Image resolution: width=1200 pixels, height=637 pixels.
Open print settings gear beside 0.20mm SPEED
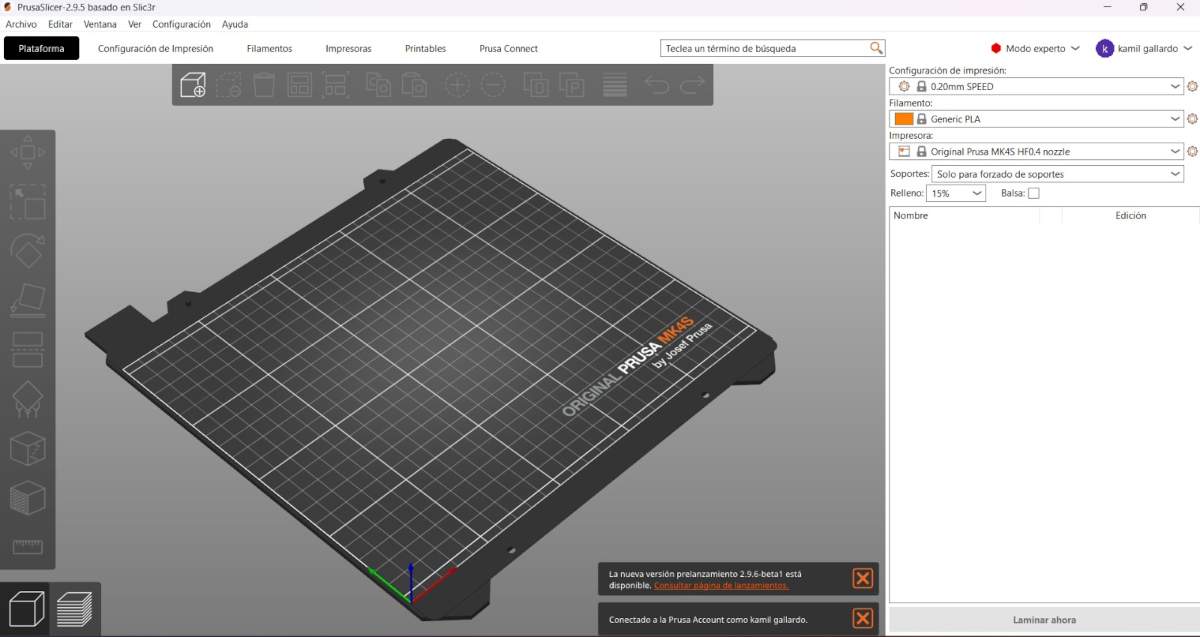pyautogui.click(x=1192, y=87)
